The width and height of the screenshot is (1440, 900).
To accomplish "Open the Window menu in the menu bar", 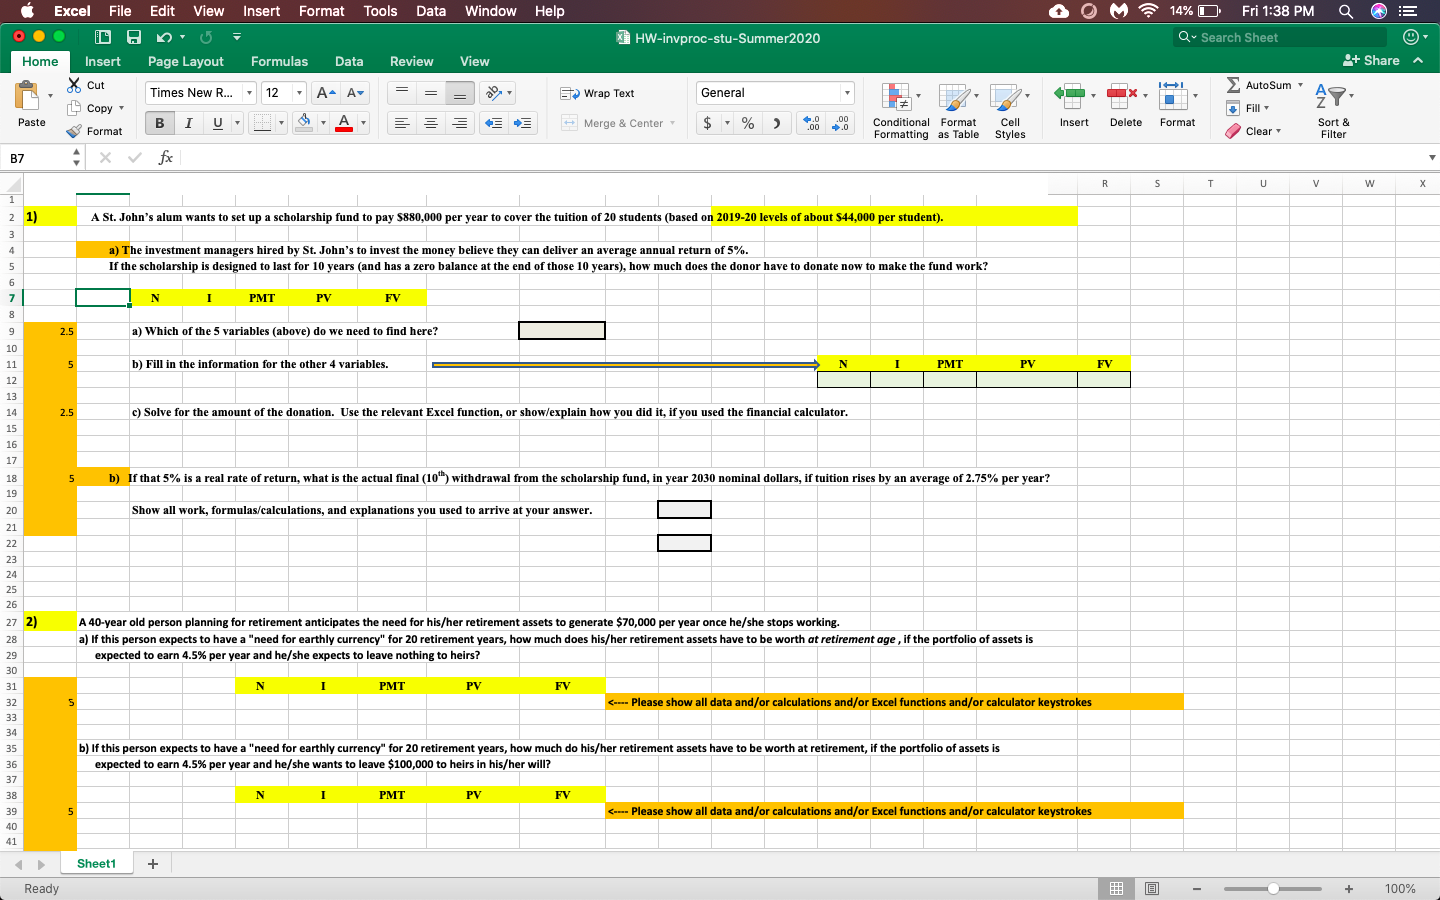I will pos(490,11).
